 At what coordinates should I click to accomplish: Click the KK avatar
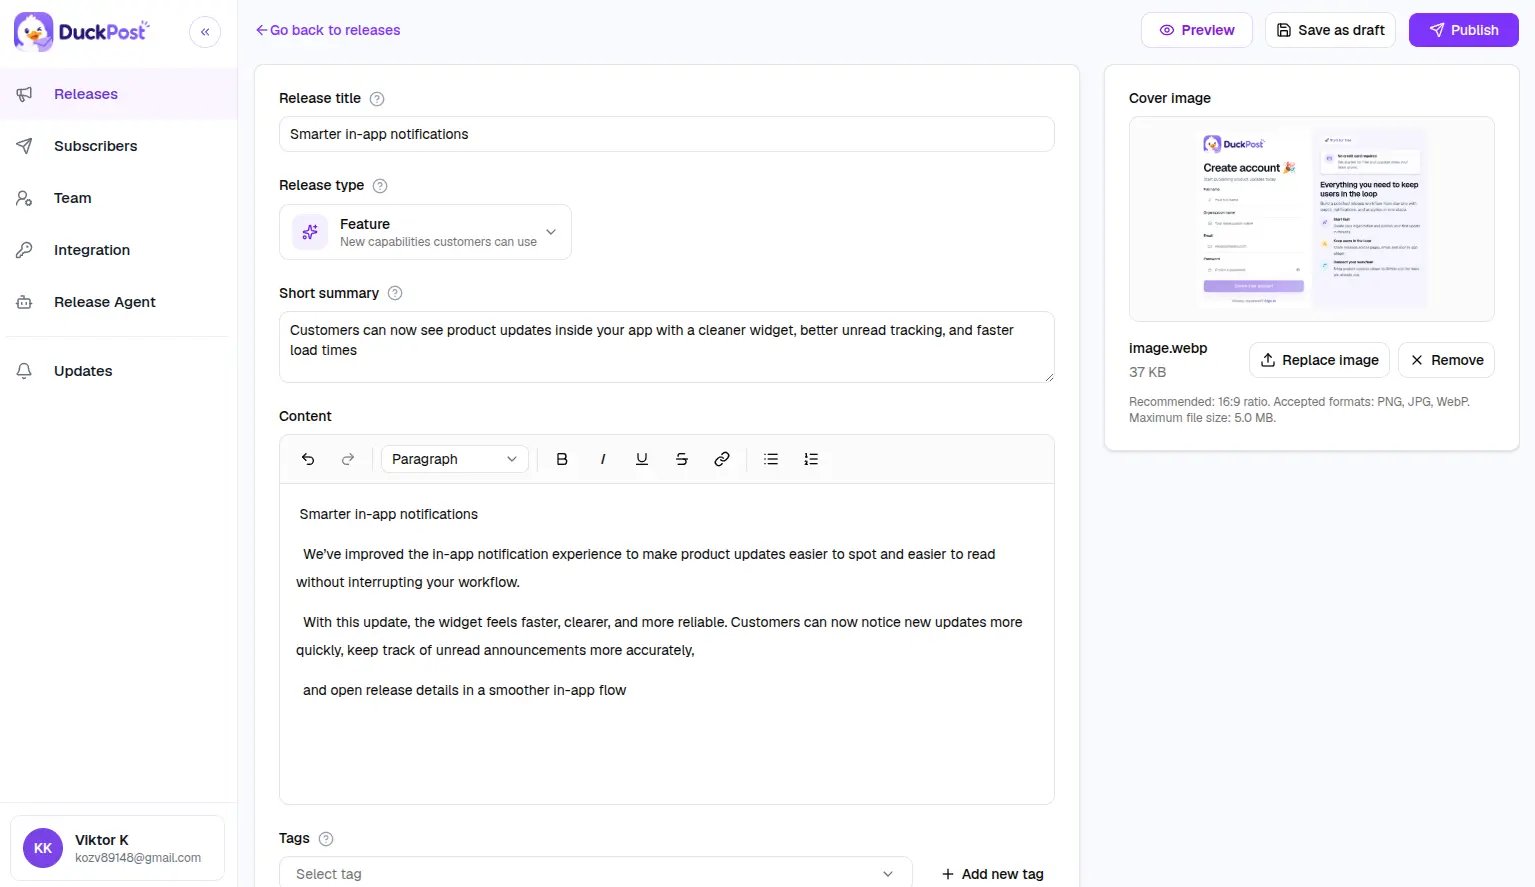pos(43,848)
